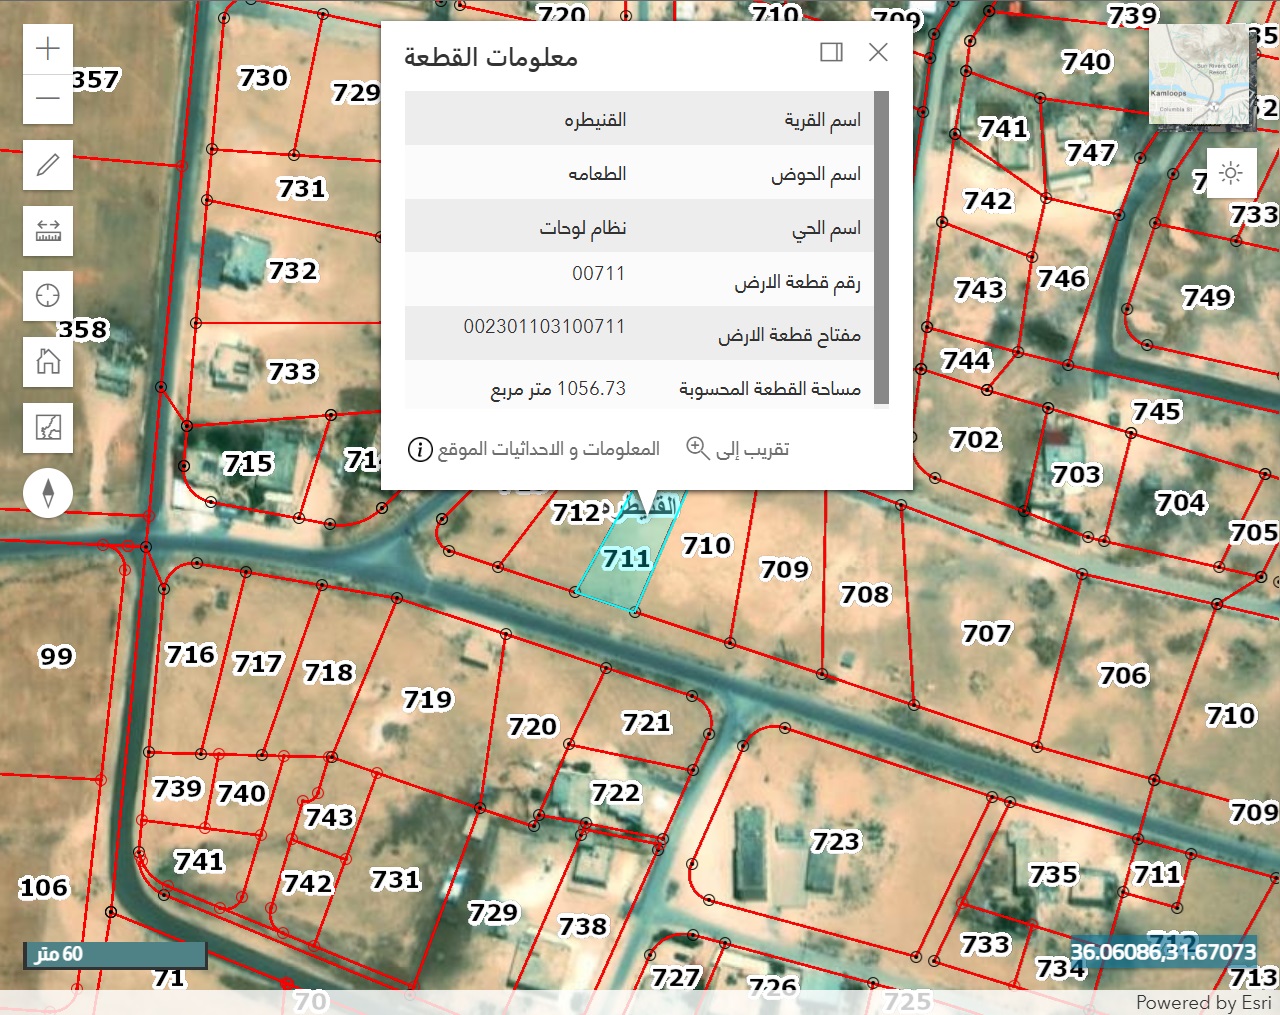
Task: Click the popup's vertical scrollbar
Action: [881, 248]
